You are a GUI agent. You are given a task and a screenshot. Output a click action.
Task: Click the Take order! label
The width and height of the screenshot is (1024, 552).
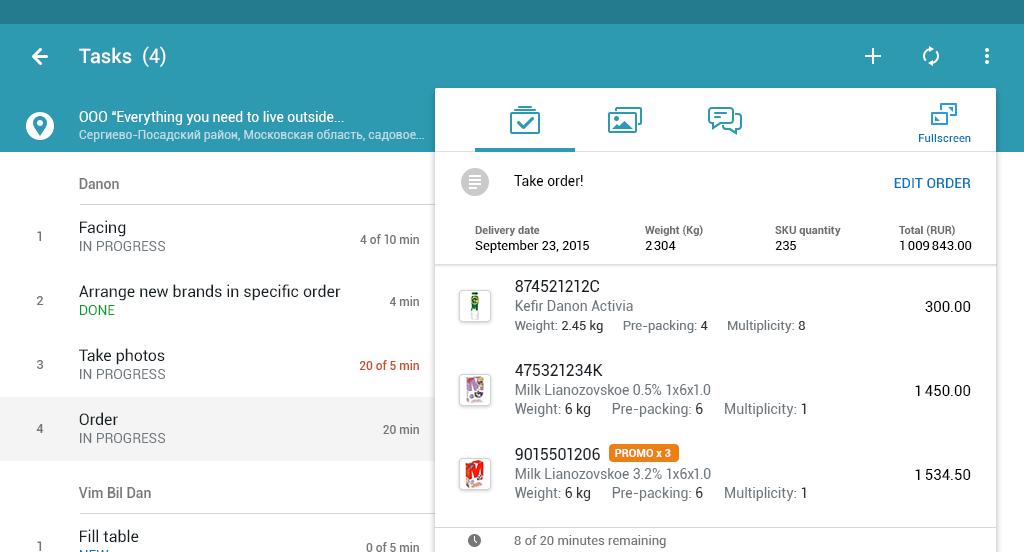pyautogui.click(x=549, y=181)
